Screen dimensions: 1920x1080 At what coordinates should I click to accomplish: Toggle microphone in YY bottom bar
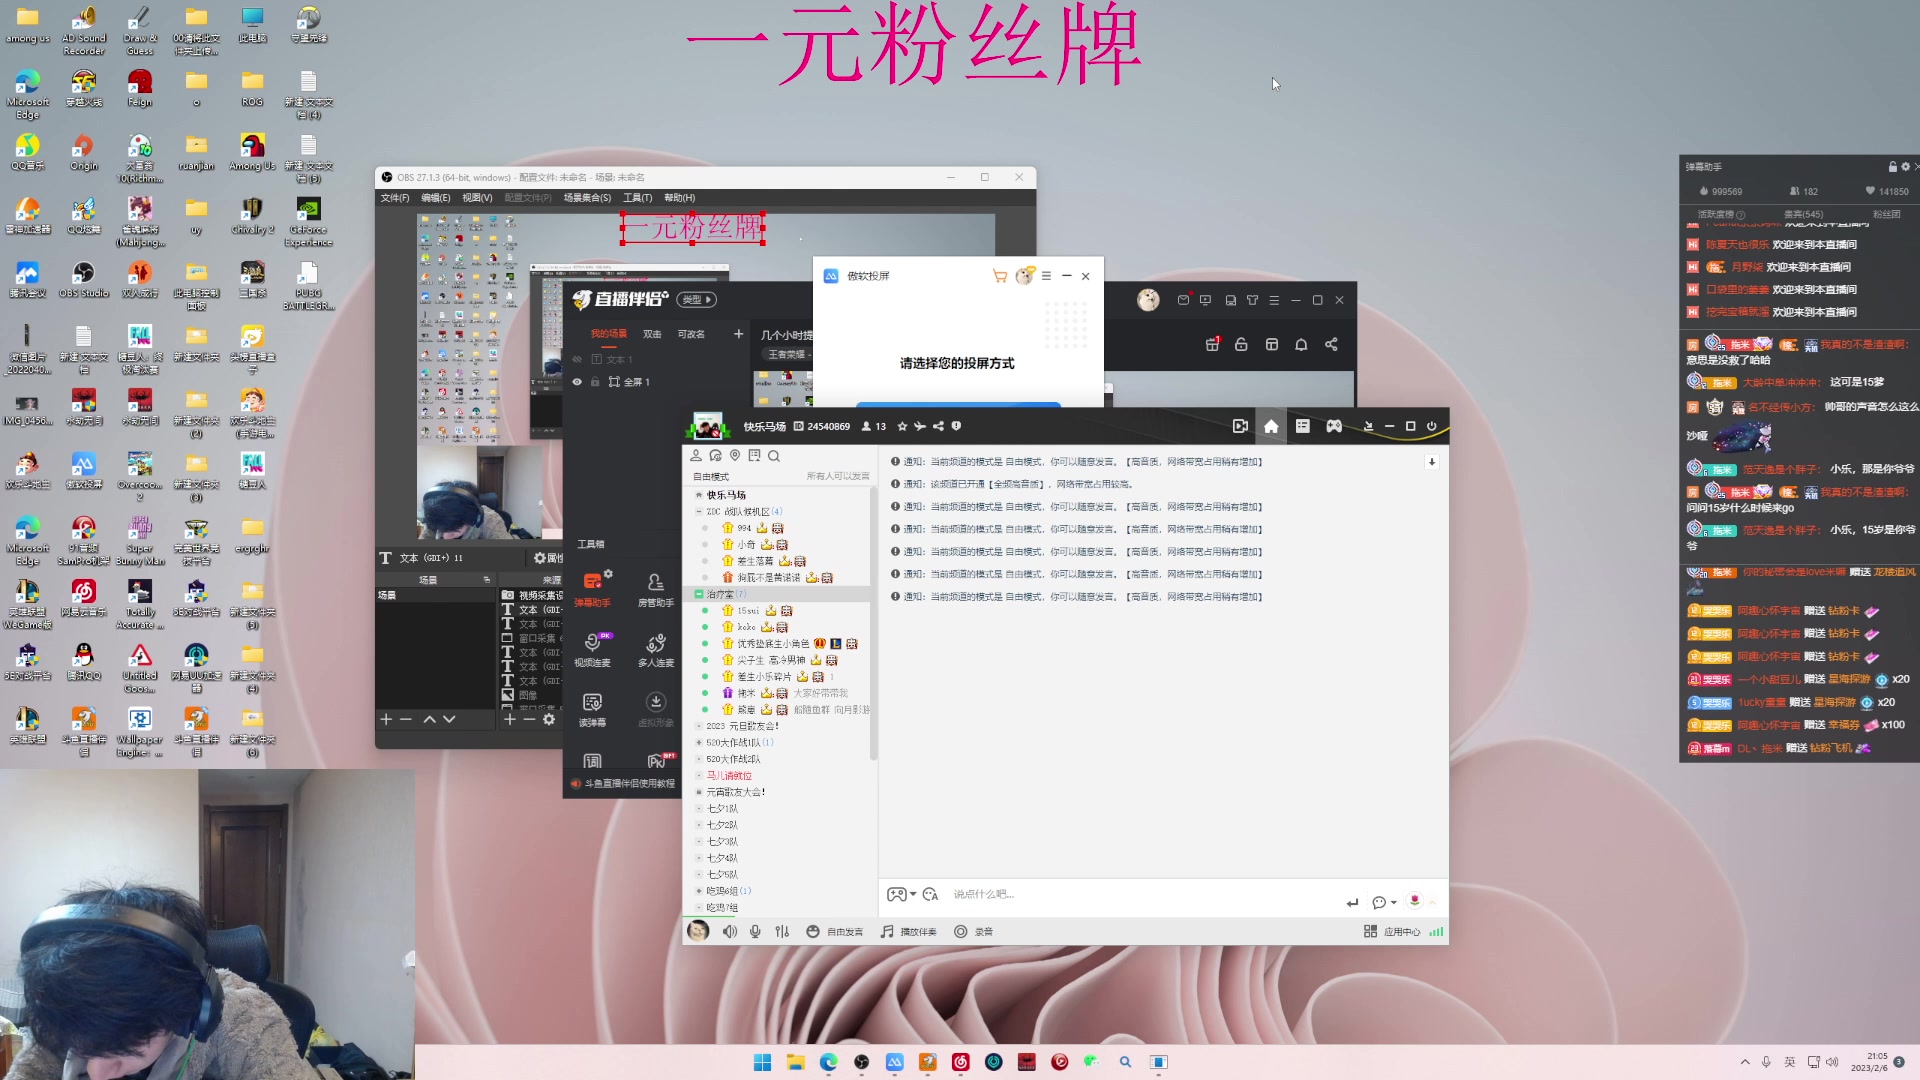point(755,931)
